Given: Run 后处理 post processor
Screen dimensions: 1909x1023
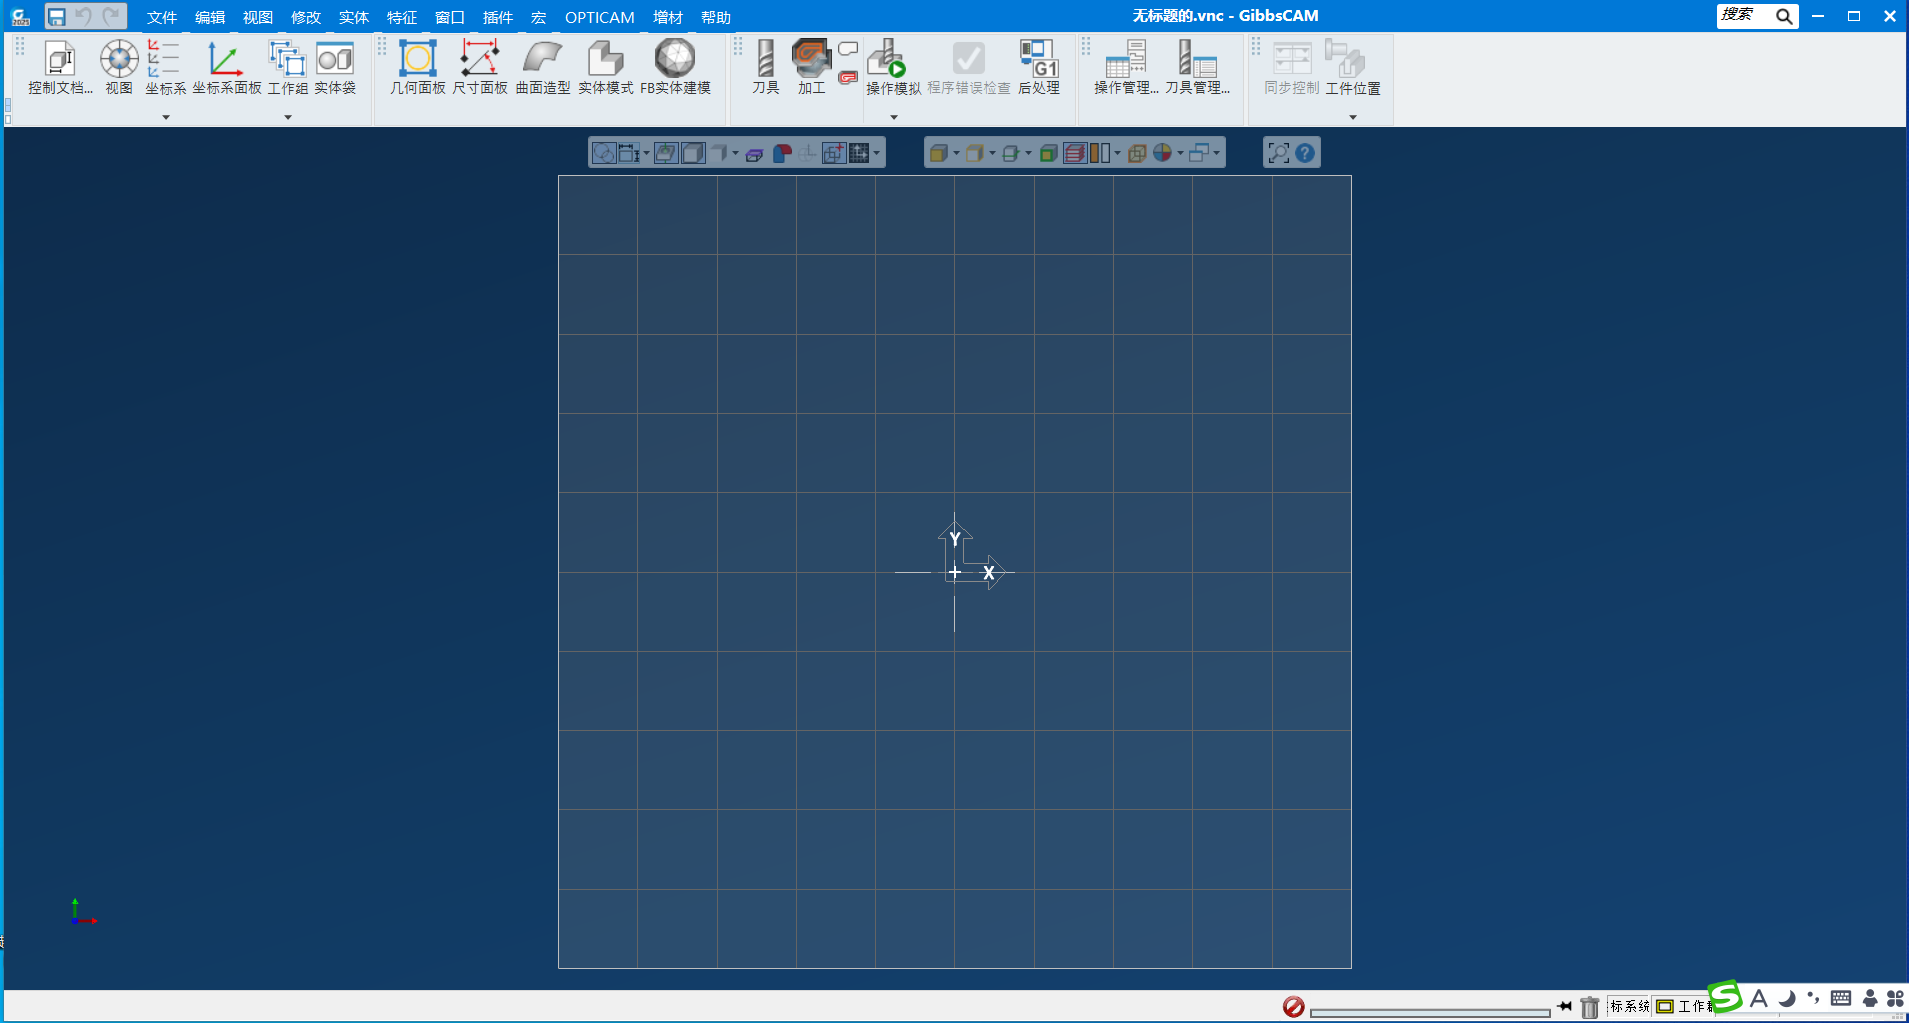Looking at the screenshot, I should [x=1038, y=67].
